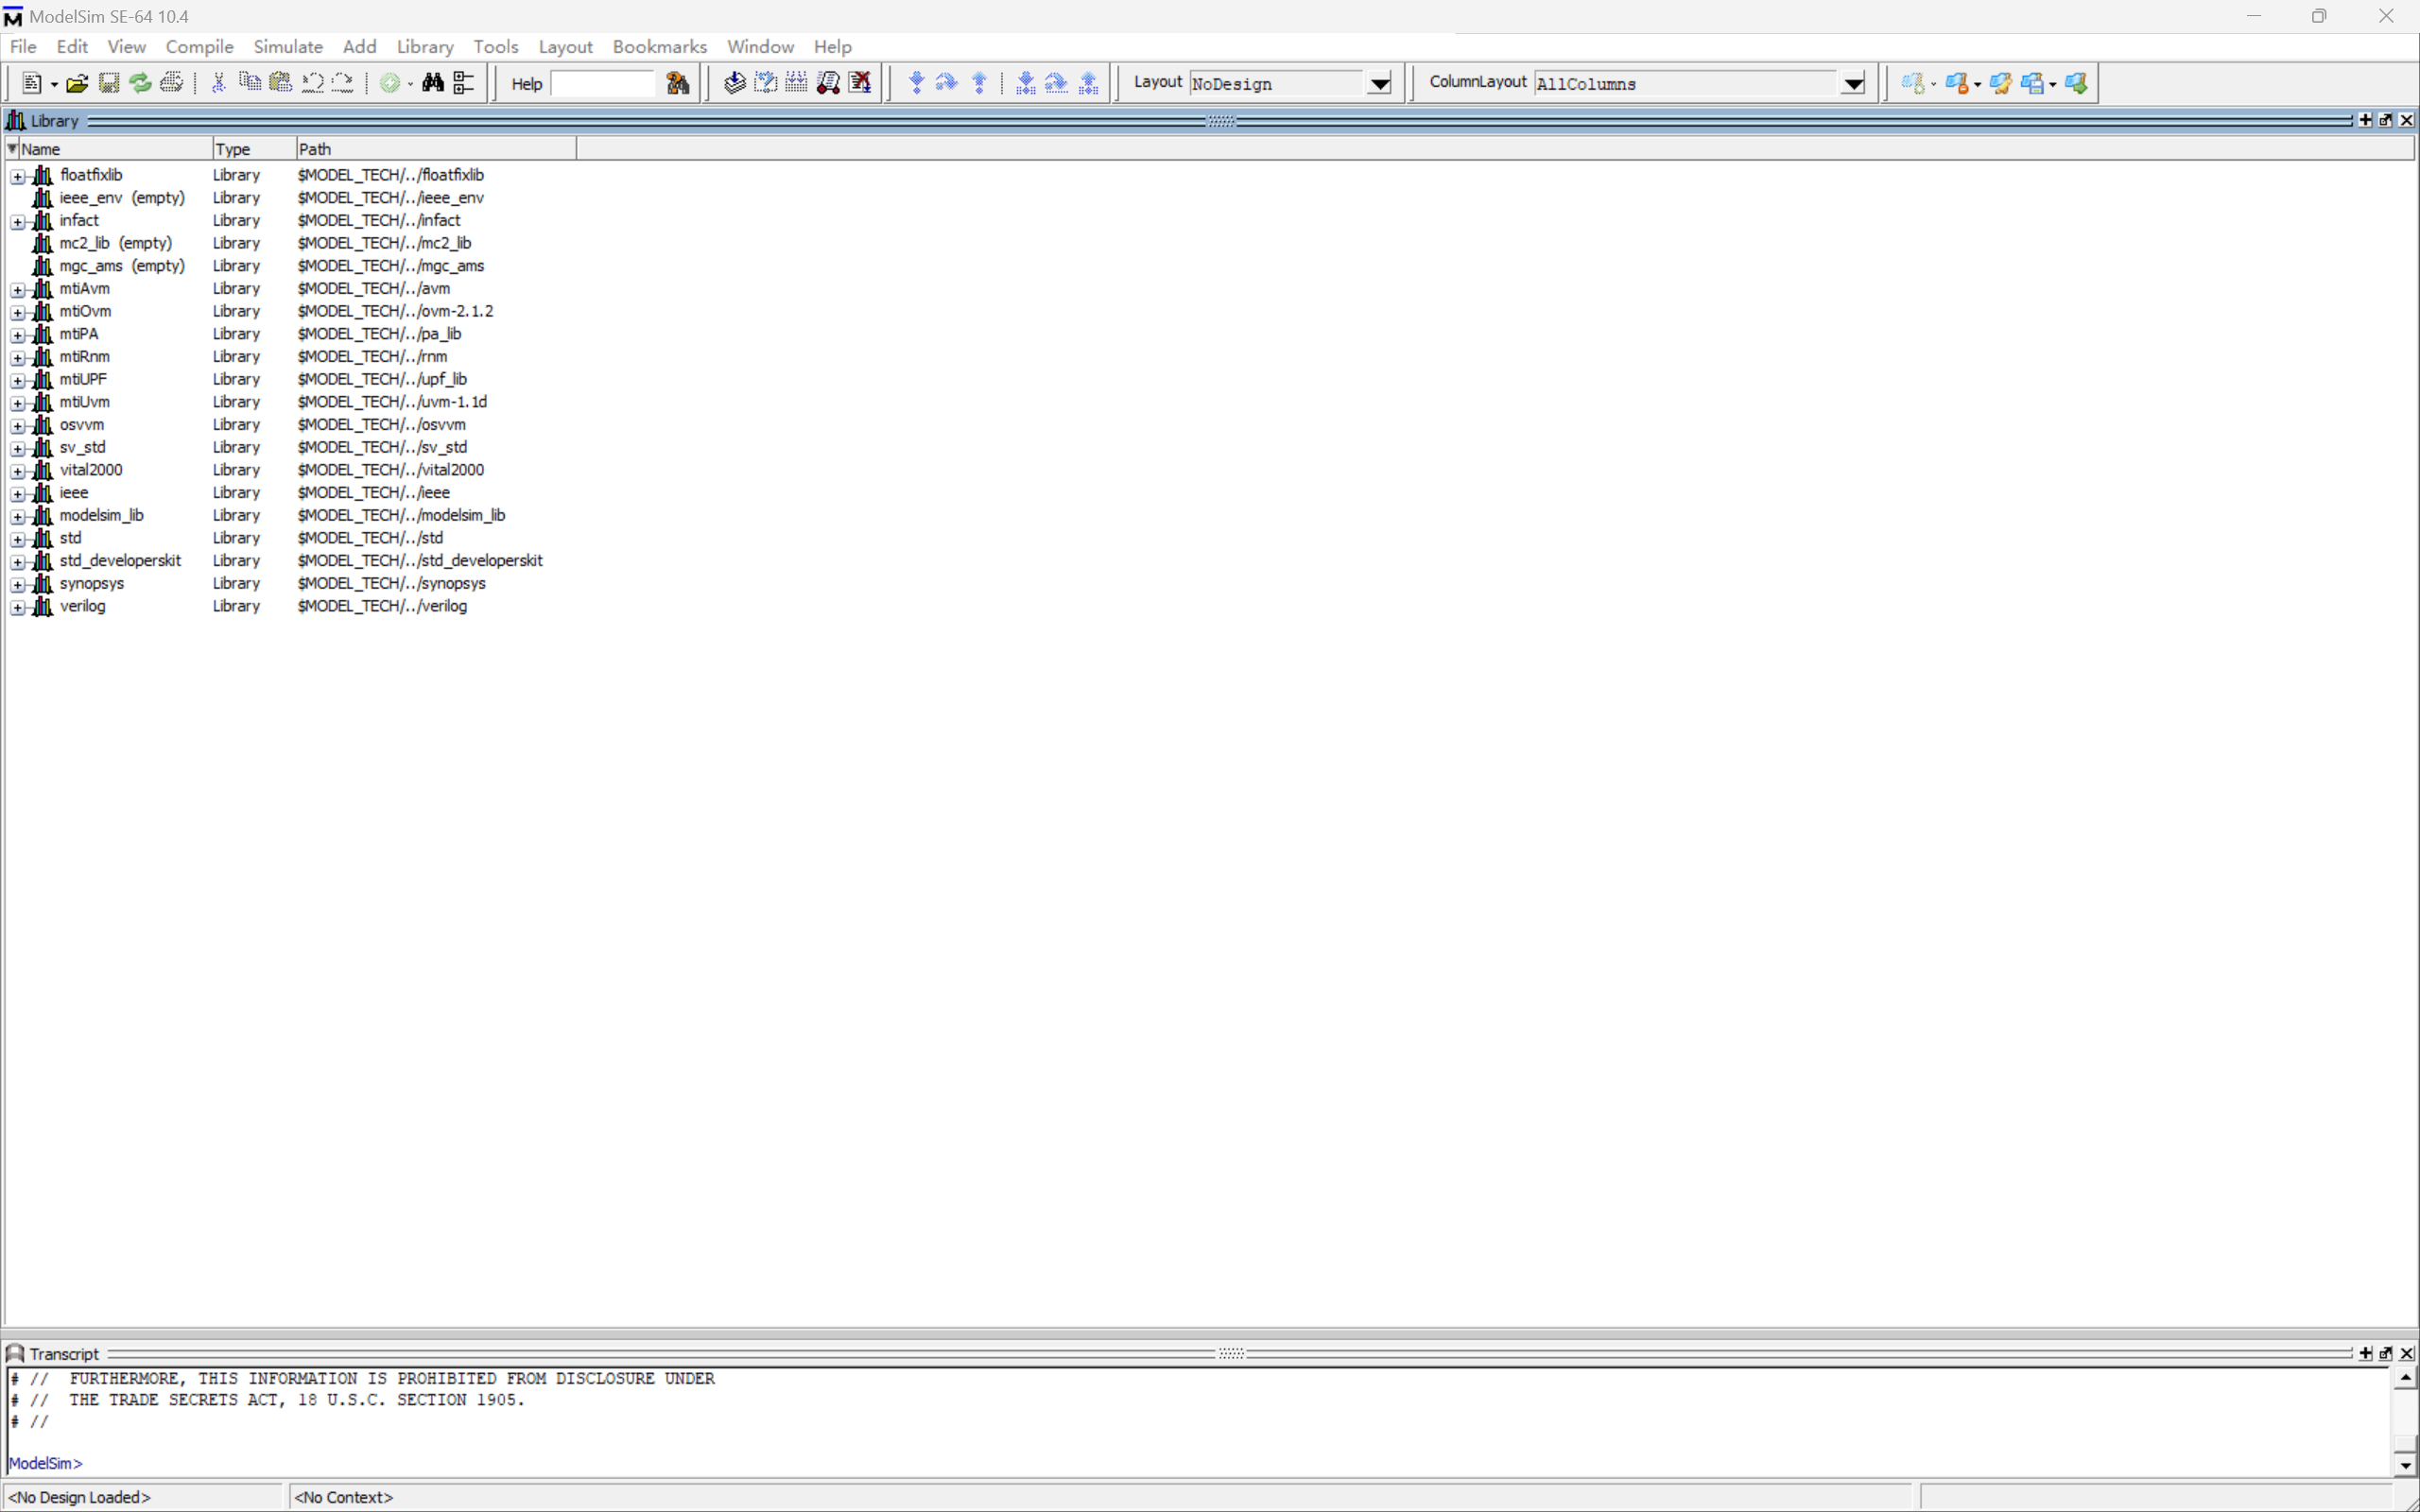Open an existing file using the Open icon
The width and height of the screenshot is (2420, 1512).
pyautogui.click(x=77, y=83)
